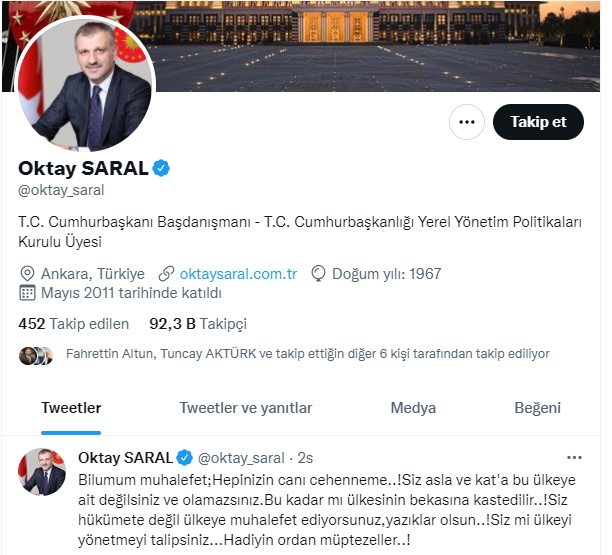Click the mutual followers avatar stack
The width and height of the screenshot is (612, 555).
36,356
